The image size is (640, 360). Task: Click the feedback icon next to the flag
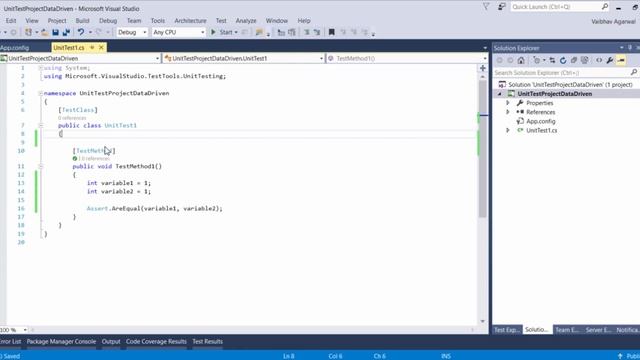pos(502,7)
